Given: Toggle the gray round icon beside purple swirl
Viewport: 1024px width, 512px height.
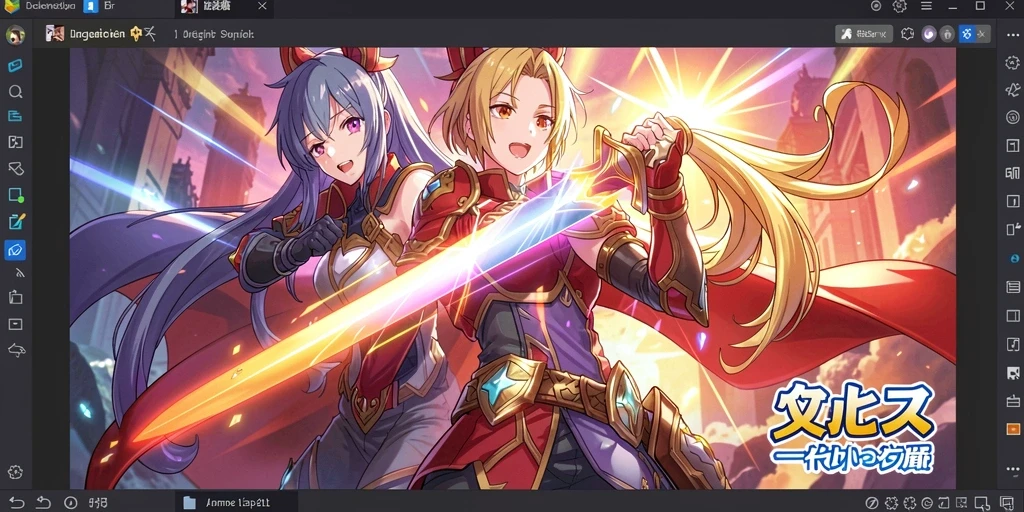Looking at the screenshot, I should (948, 34).
